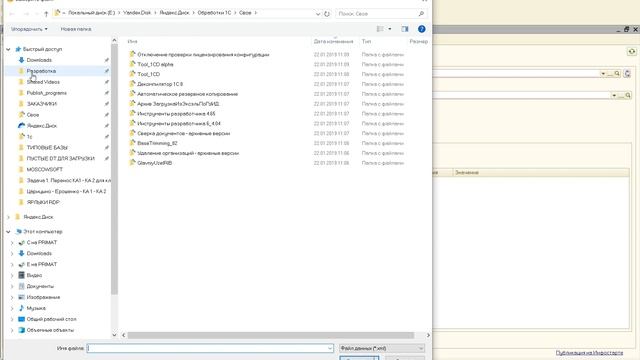Click Обработки 1С in the address path
This screenshot has height=360, width=640.
click(x=214, y=13)
